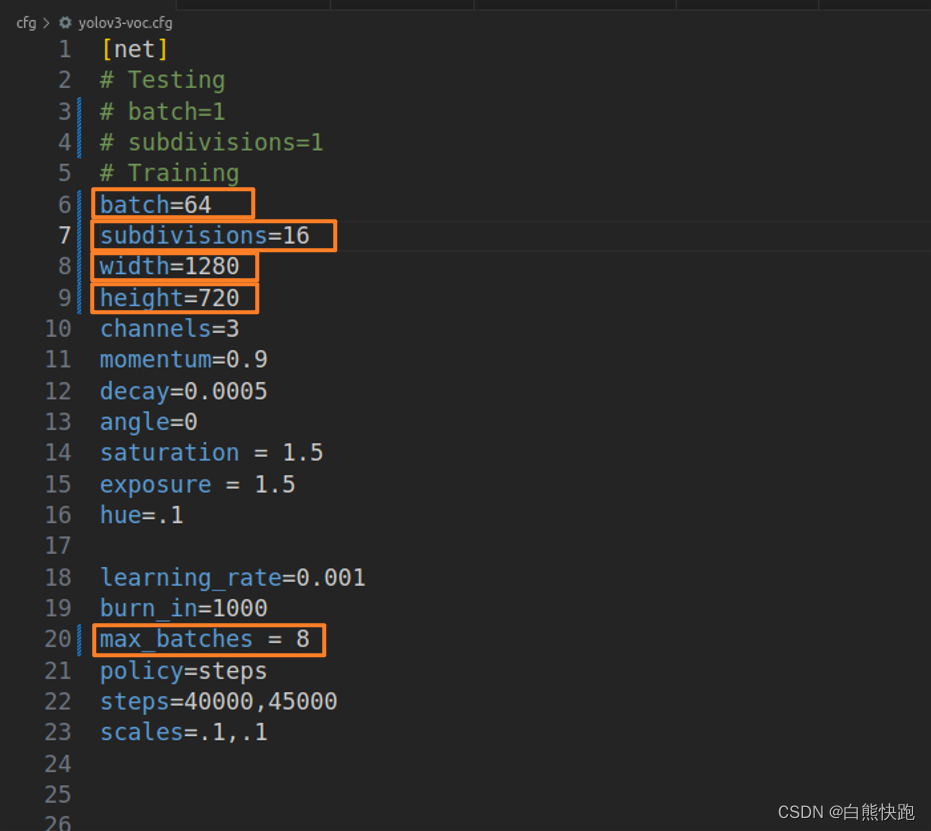
Task: Click the policy=steps line
Action: [x=182, y=670]
